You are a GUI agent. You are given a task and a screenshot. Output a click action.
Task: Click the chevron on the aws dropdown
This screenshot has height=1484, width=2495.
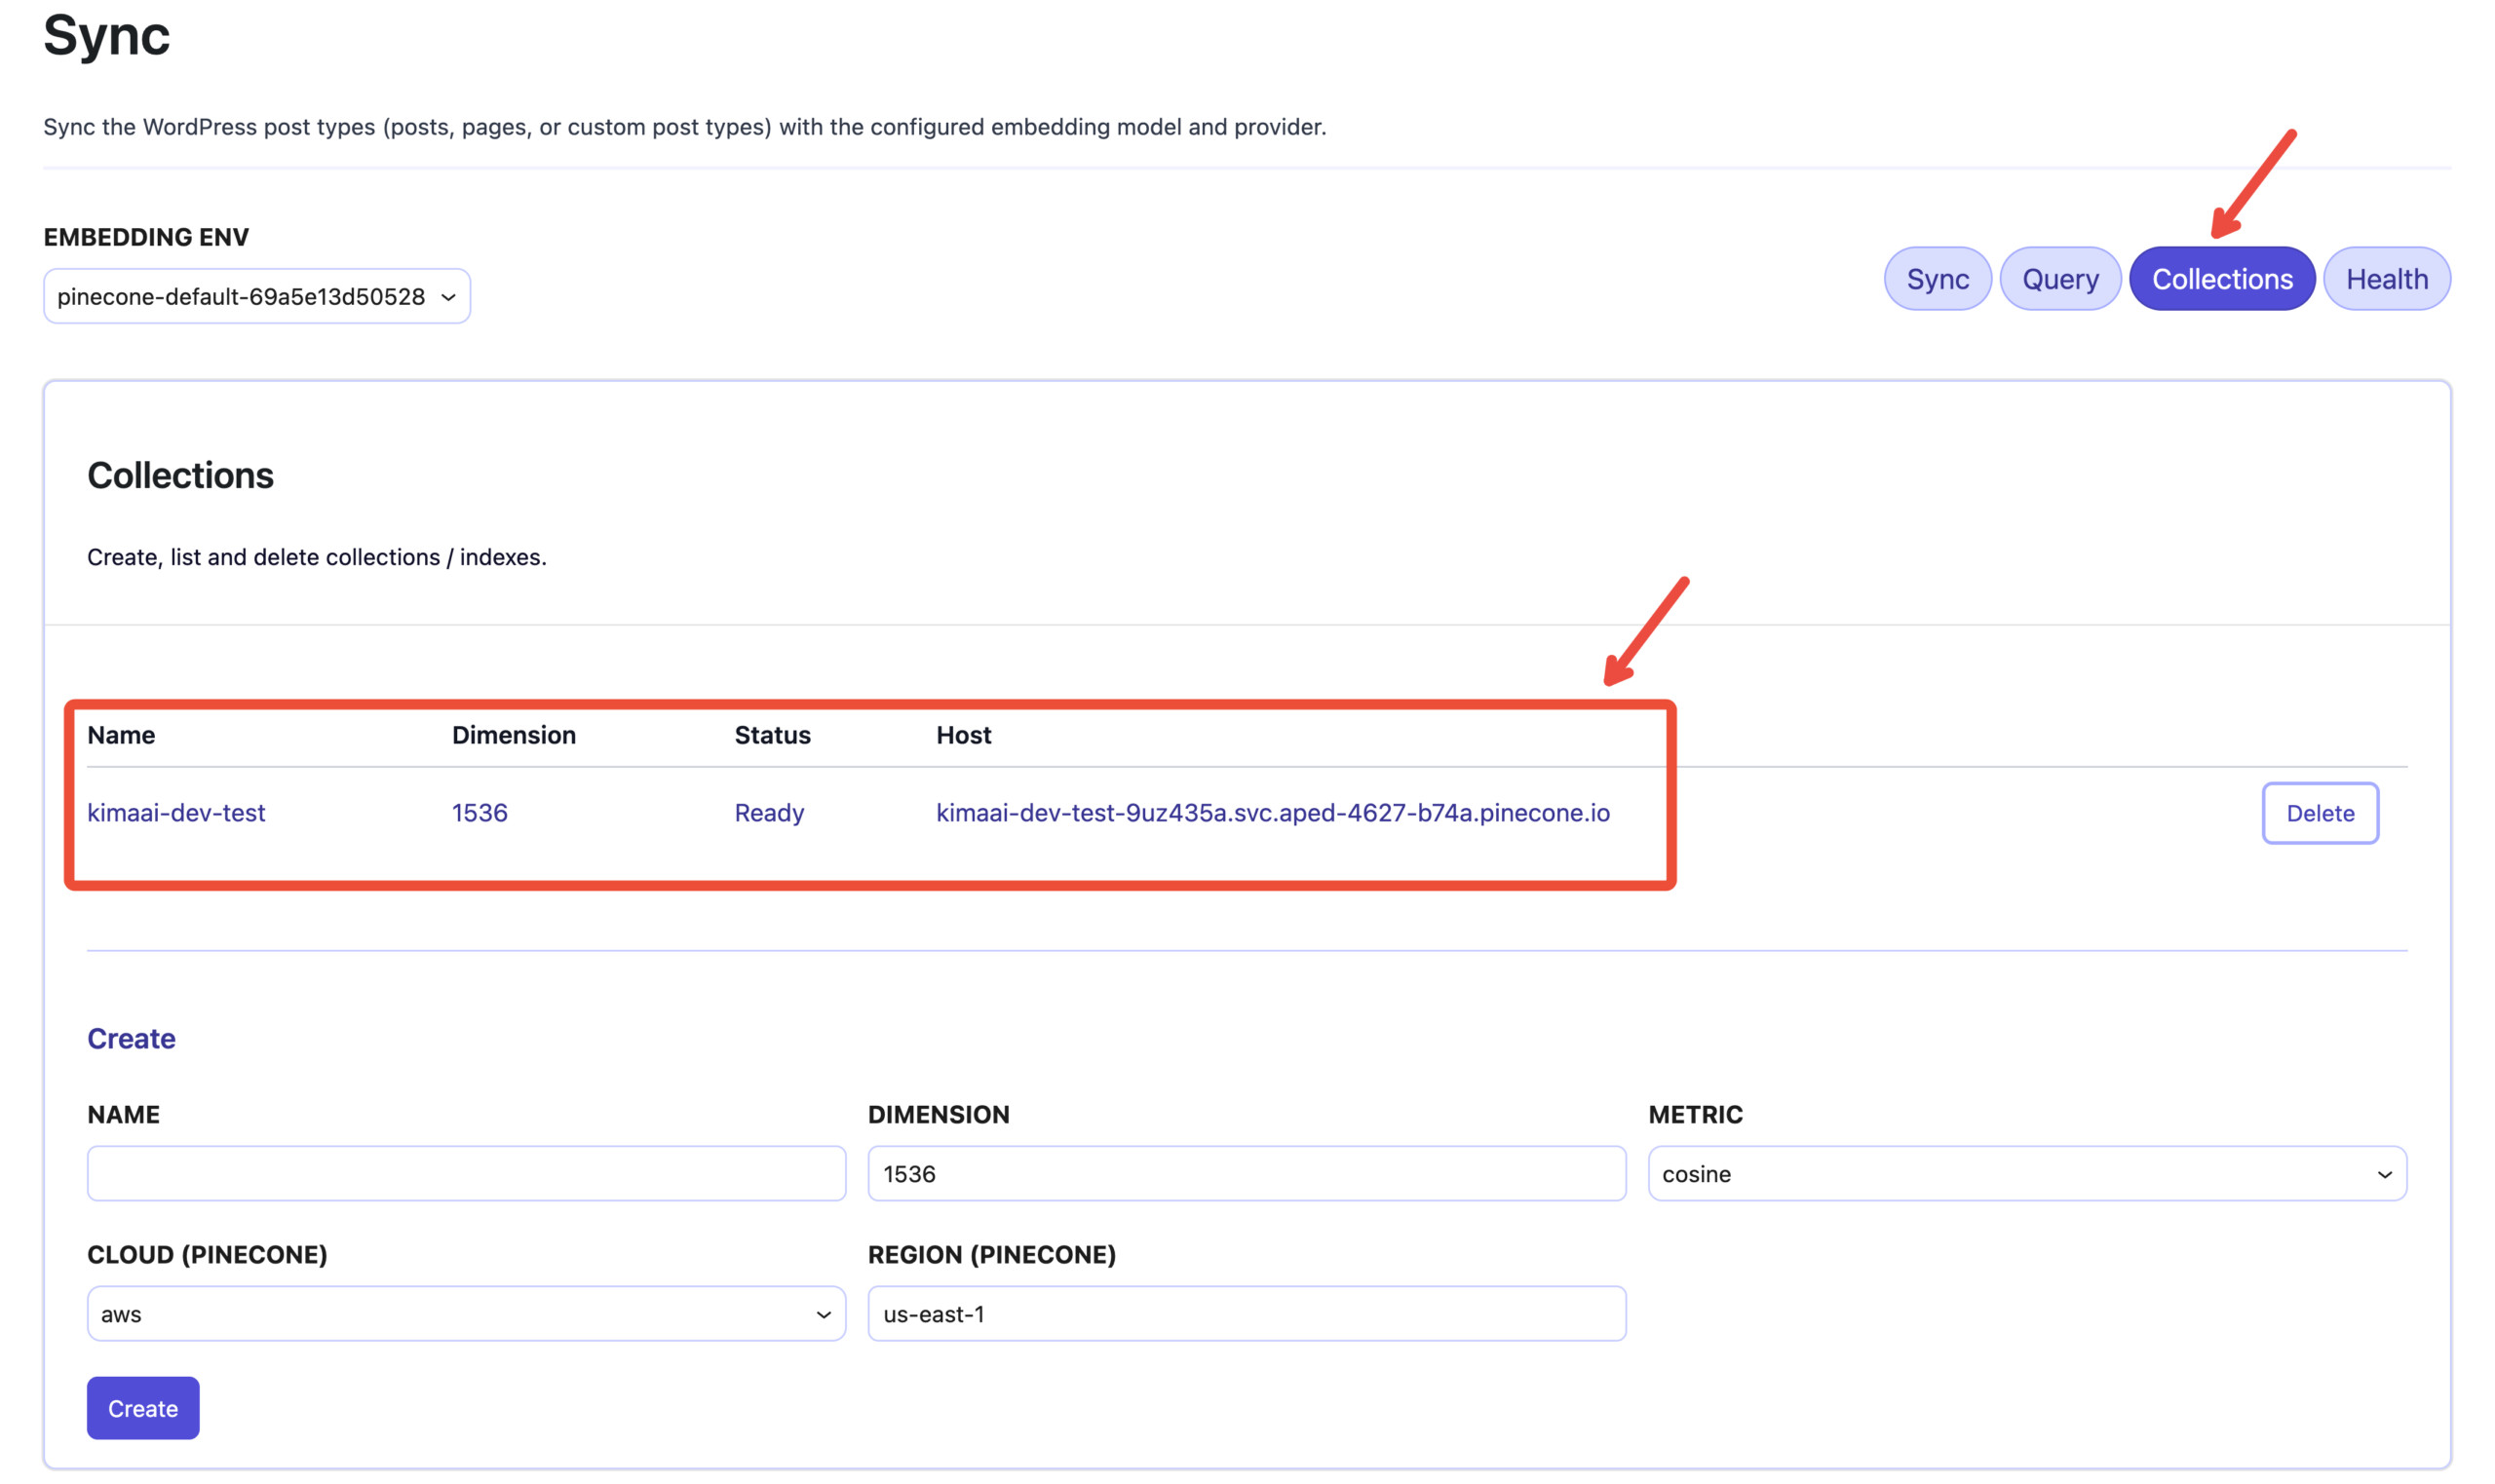[823, 1314]
